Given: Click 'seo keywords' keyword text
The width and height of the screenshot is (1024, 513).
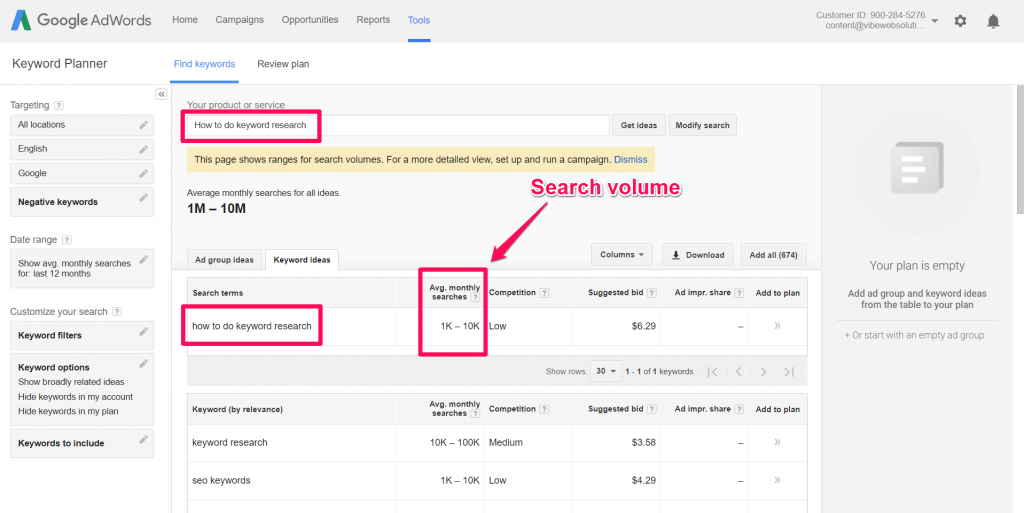Looking at the screenshot, I should point(221,480).
